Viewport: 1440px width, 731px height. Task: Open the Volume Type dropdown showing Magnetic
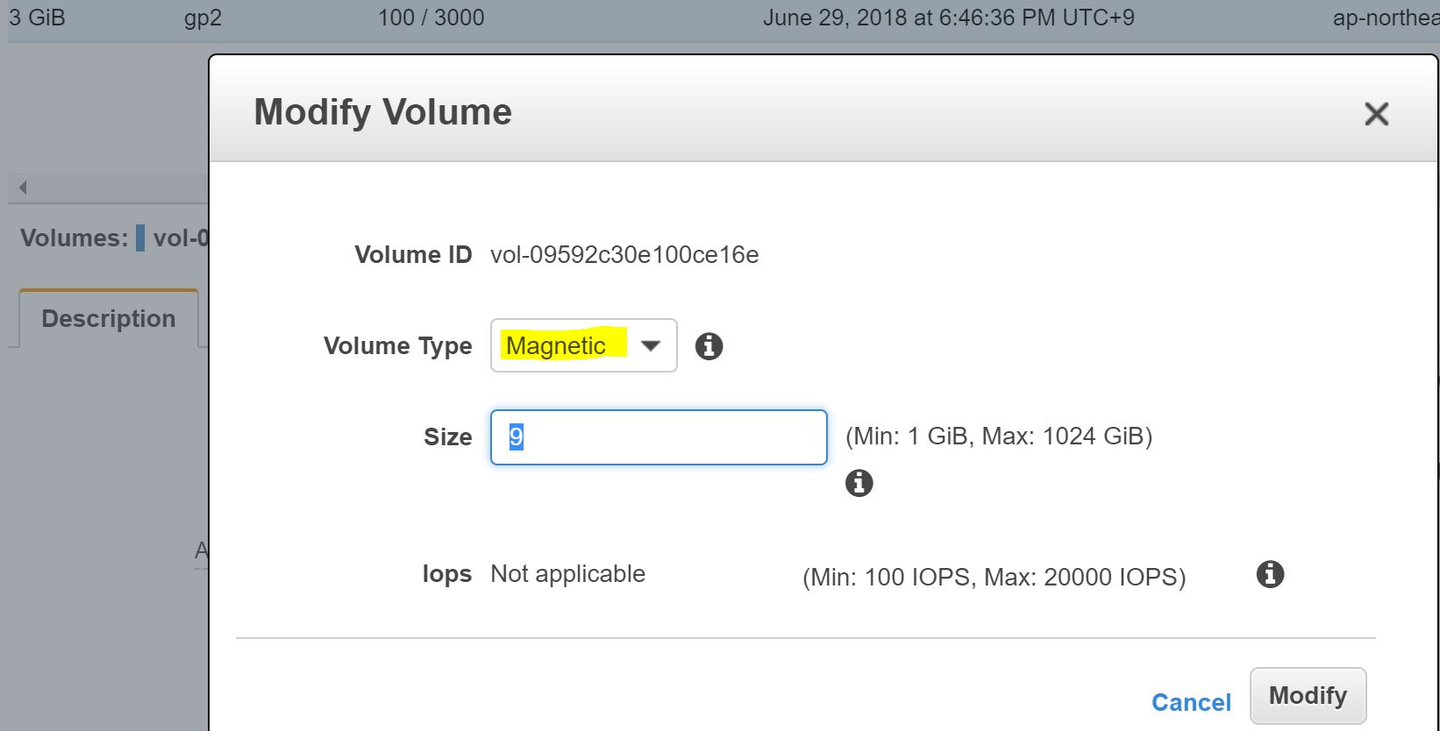click(x=583, y=346)
